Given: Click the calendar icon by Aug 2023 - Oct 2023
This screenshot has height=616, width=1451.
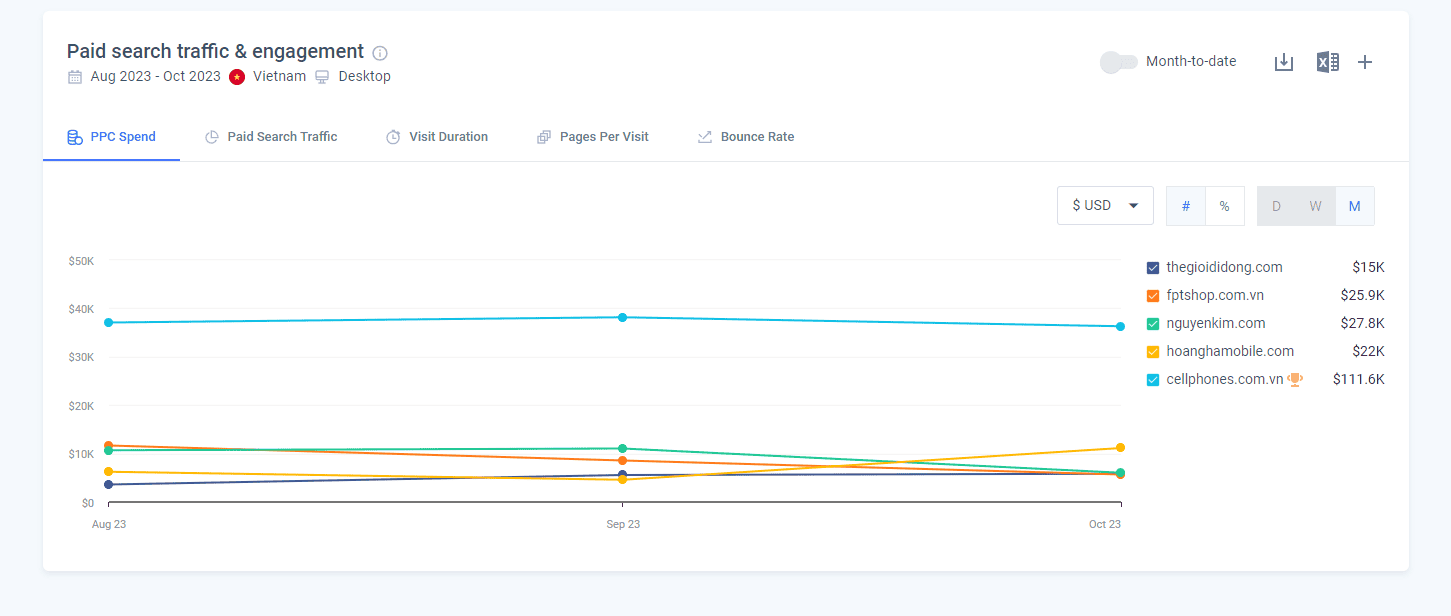Looking at the screenshot, I should [x=75, y=77].
